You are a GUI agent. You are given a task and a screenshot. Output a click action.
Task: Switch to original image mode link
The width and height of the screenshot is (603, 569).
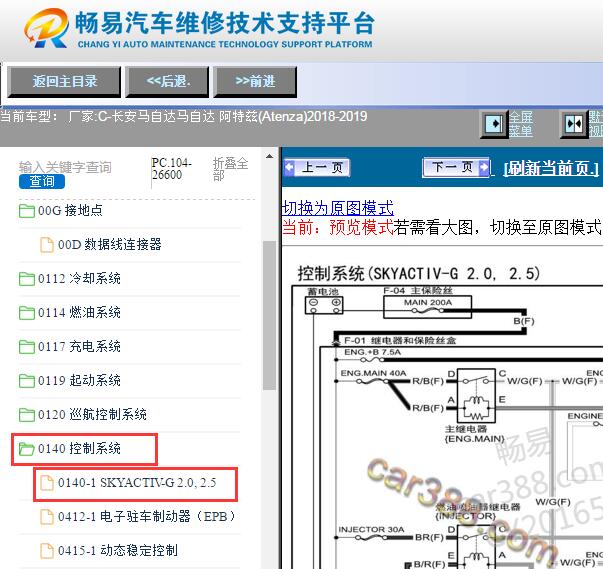(338, 208)
